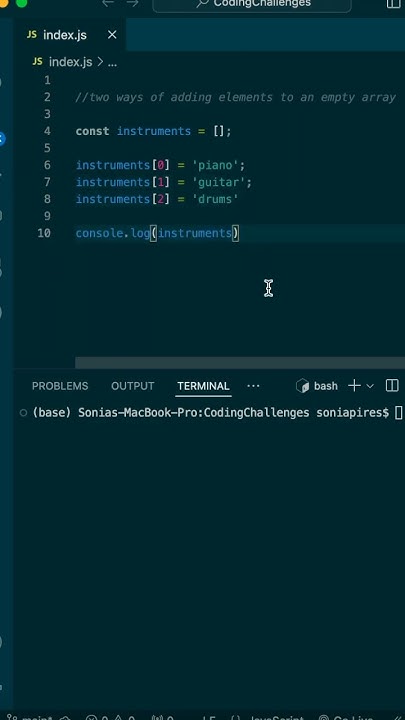Screen dimensions: 405x720
Task: Switch to the PROBLEMS panel tab
Action: pyautogui.click(x=60, y=386)
